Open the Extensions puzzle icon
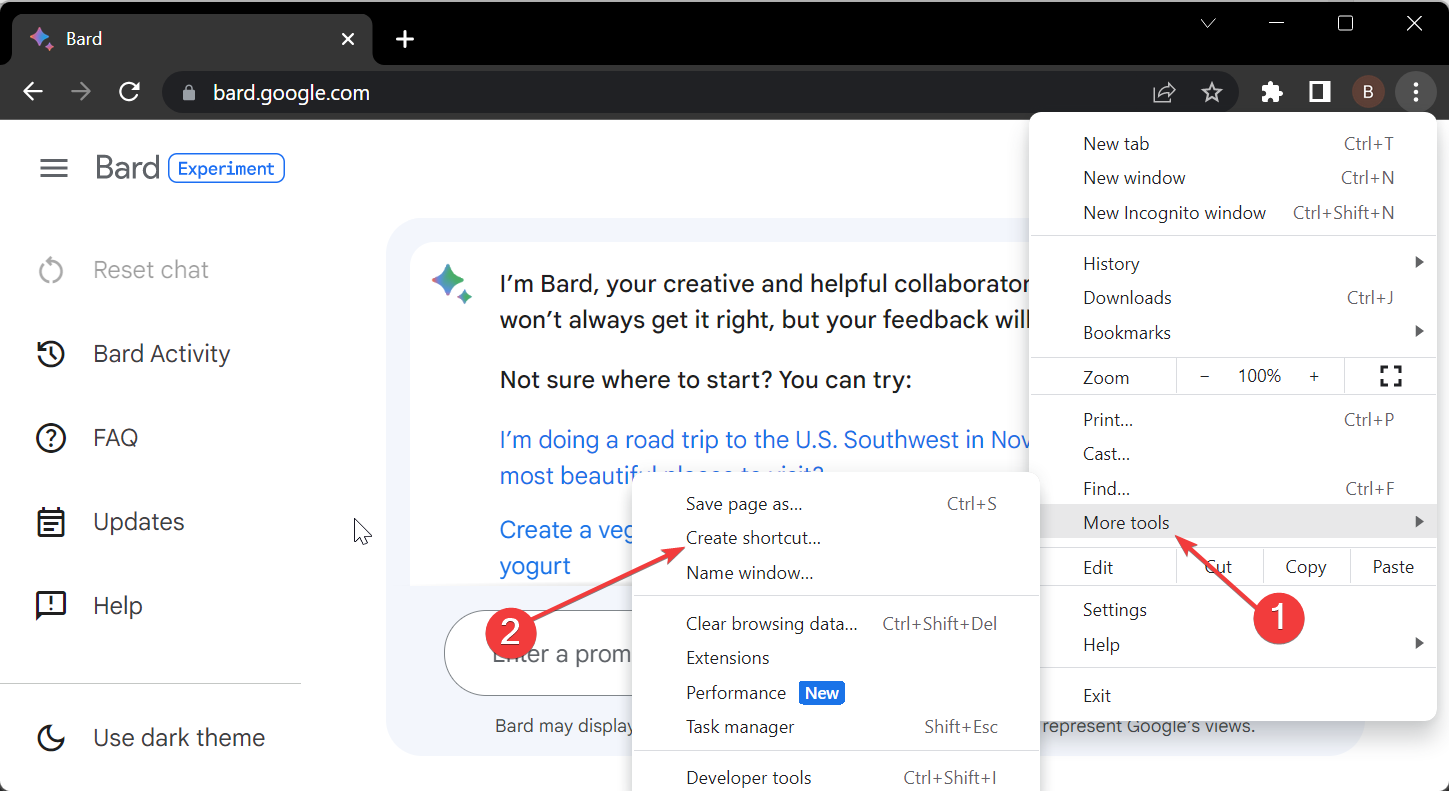Viewport: 1449px width, 791px height. (1272, 92)
